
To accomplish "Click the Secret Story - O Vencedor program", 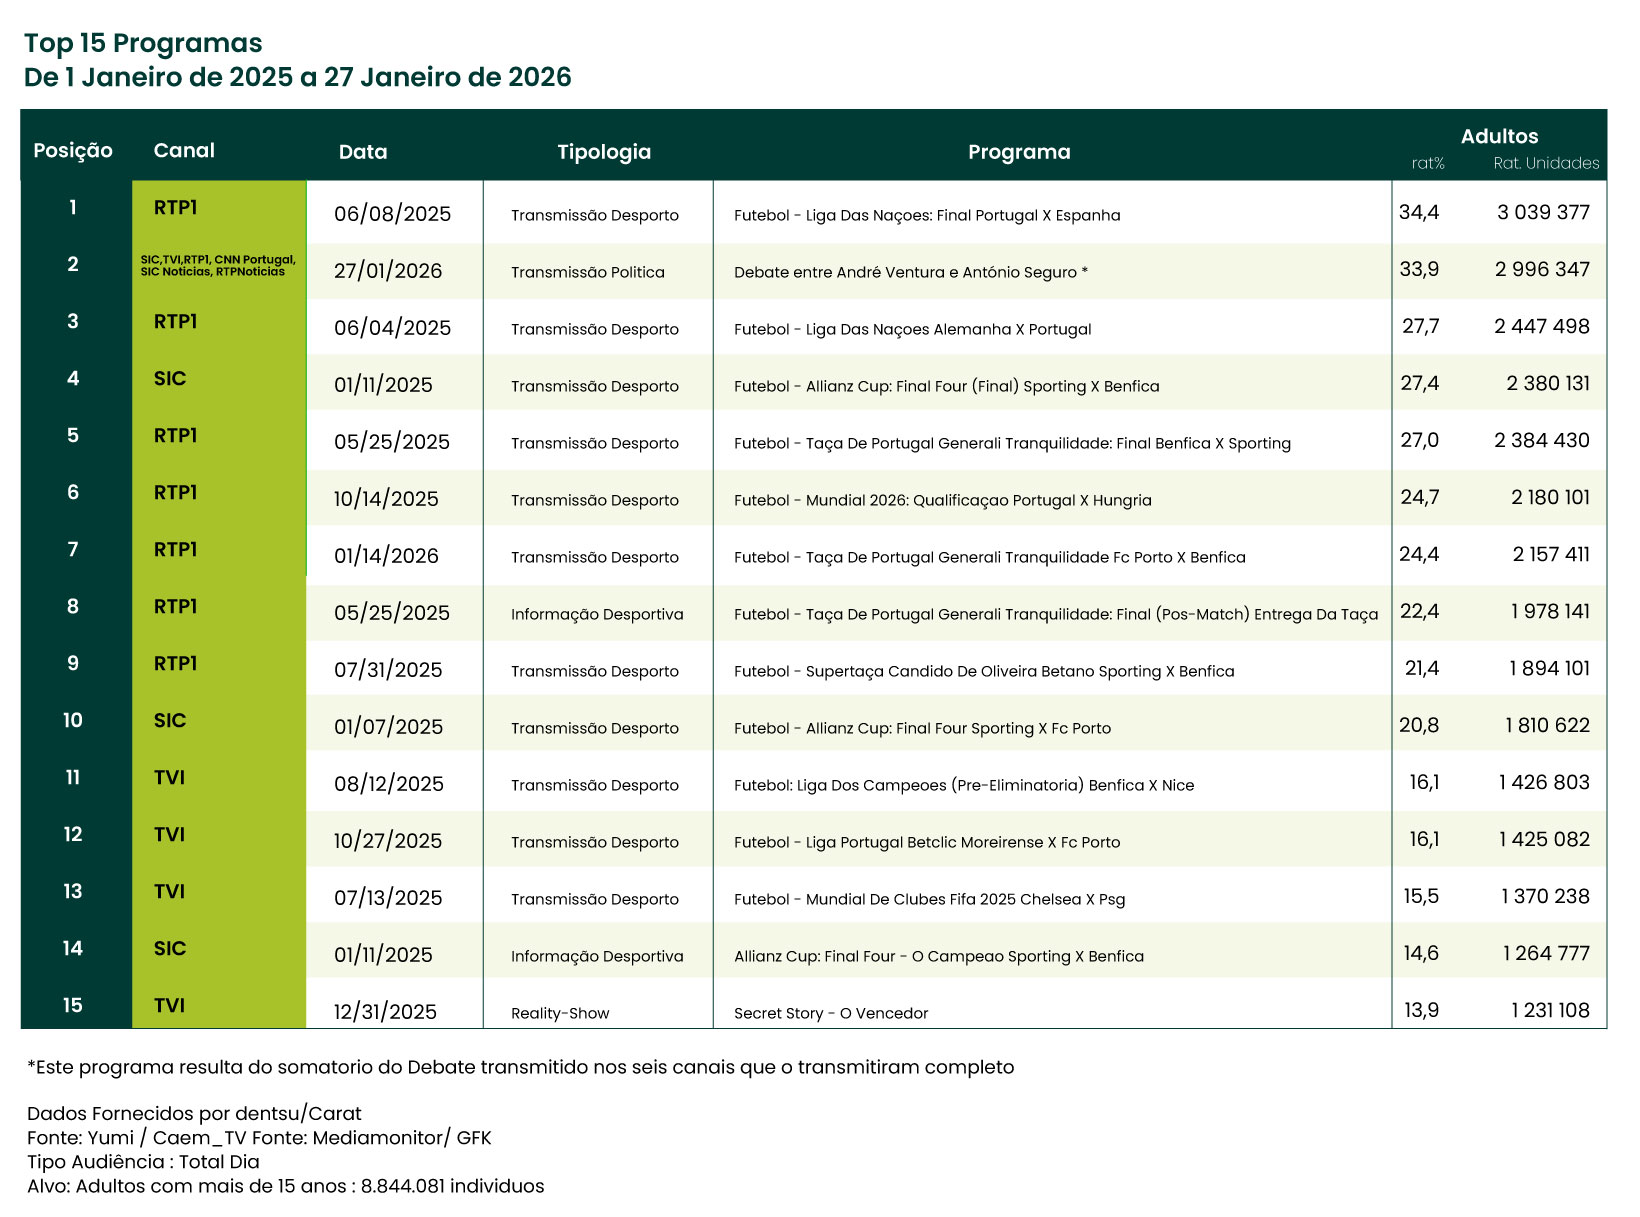I will click(830, 1014).
